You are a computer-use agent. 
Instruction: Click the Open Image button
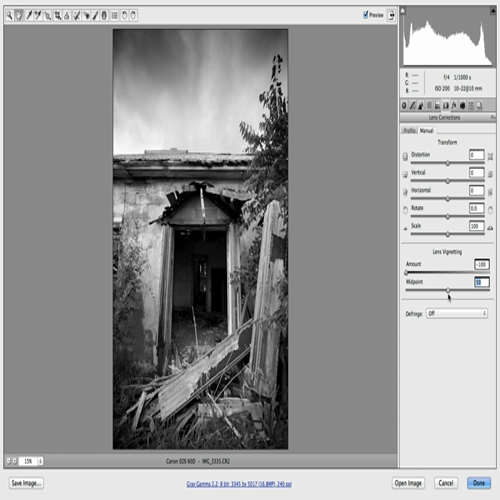(408, 483)
